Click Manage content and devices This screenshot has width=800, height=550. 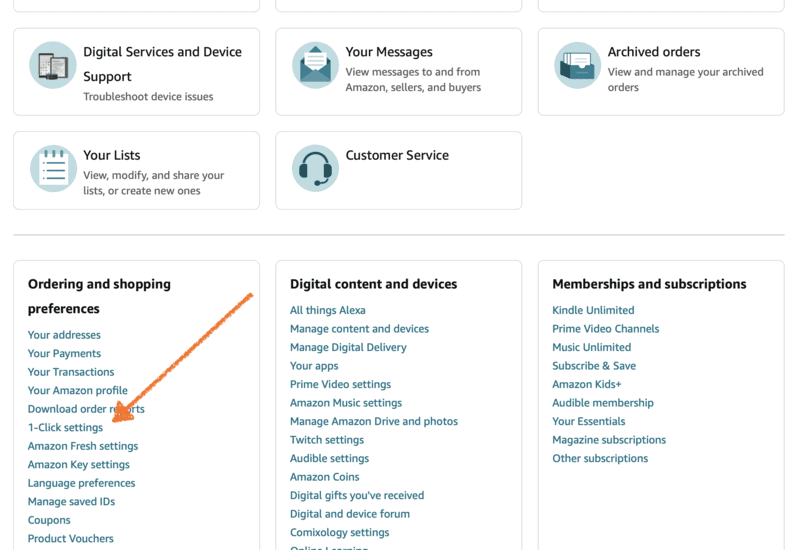pos(359,329)
